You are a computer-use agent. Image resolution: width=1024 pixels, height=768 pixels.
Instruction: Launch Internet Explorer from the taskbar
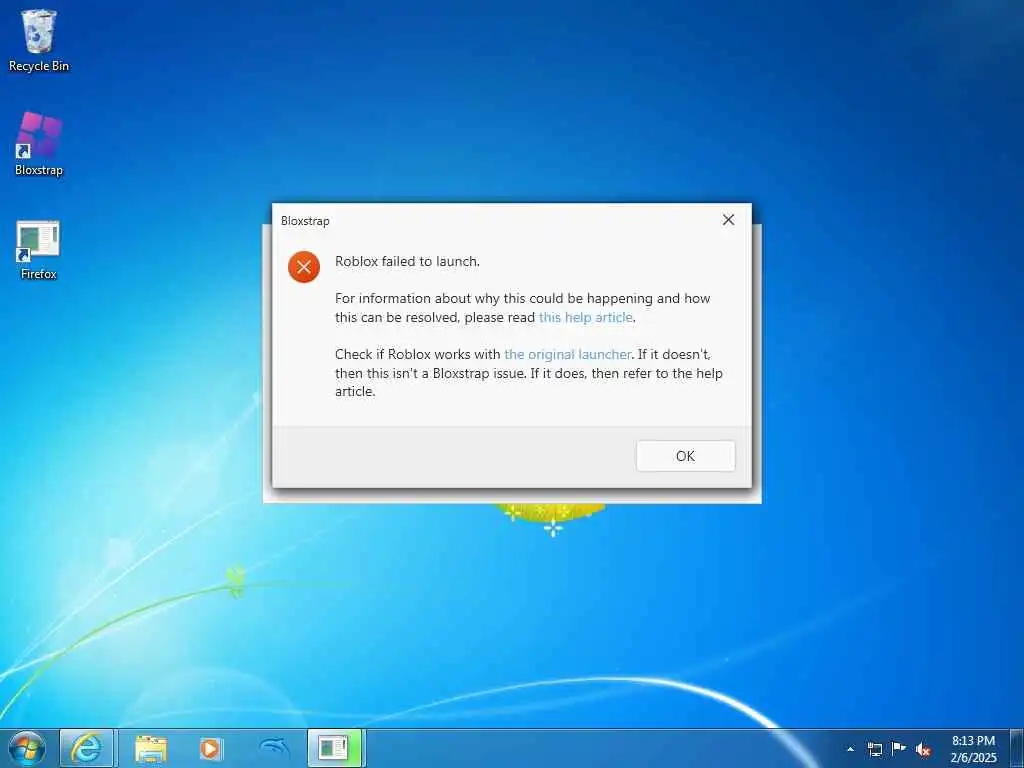click(86, 748)
